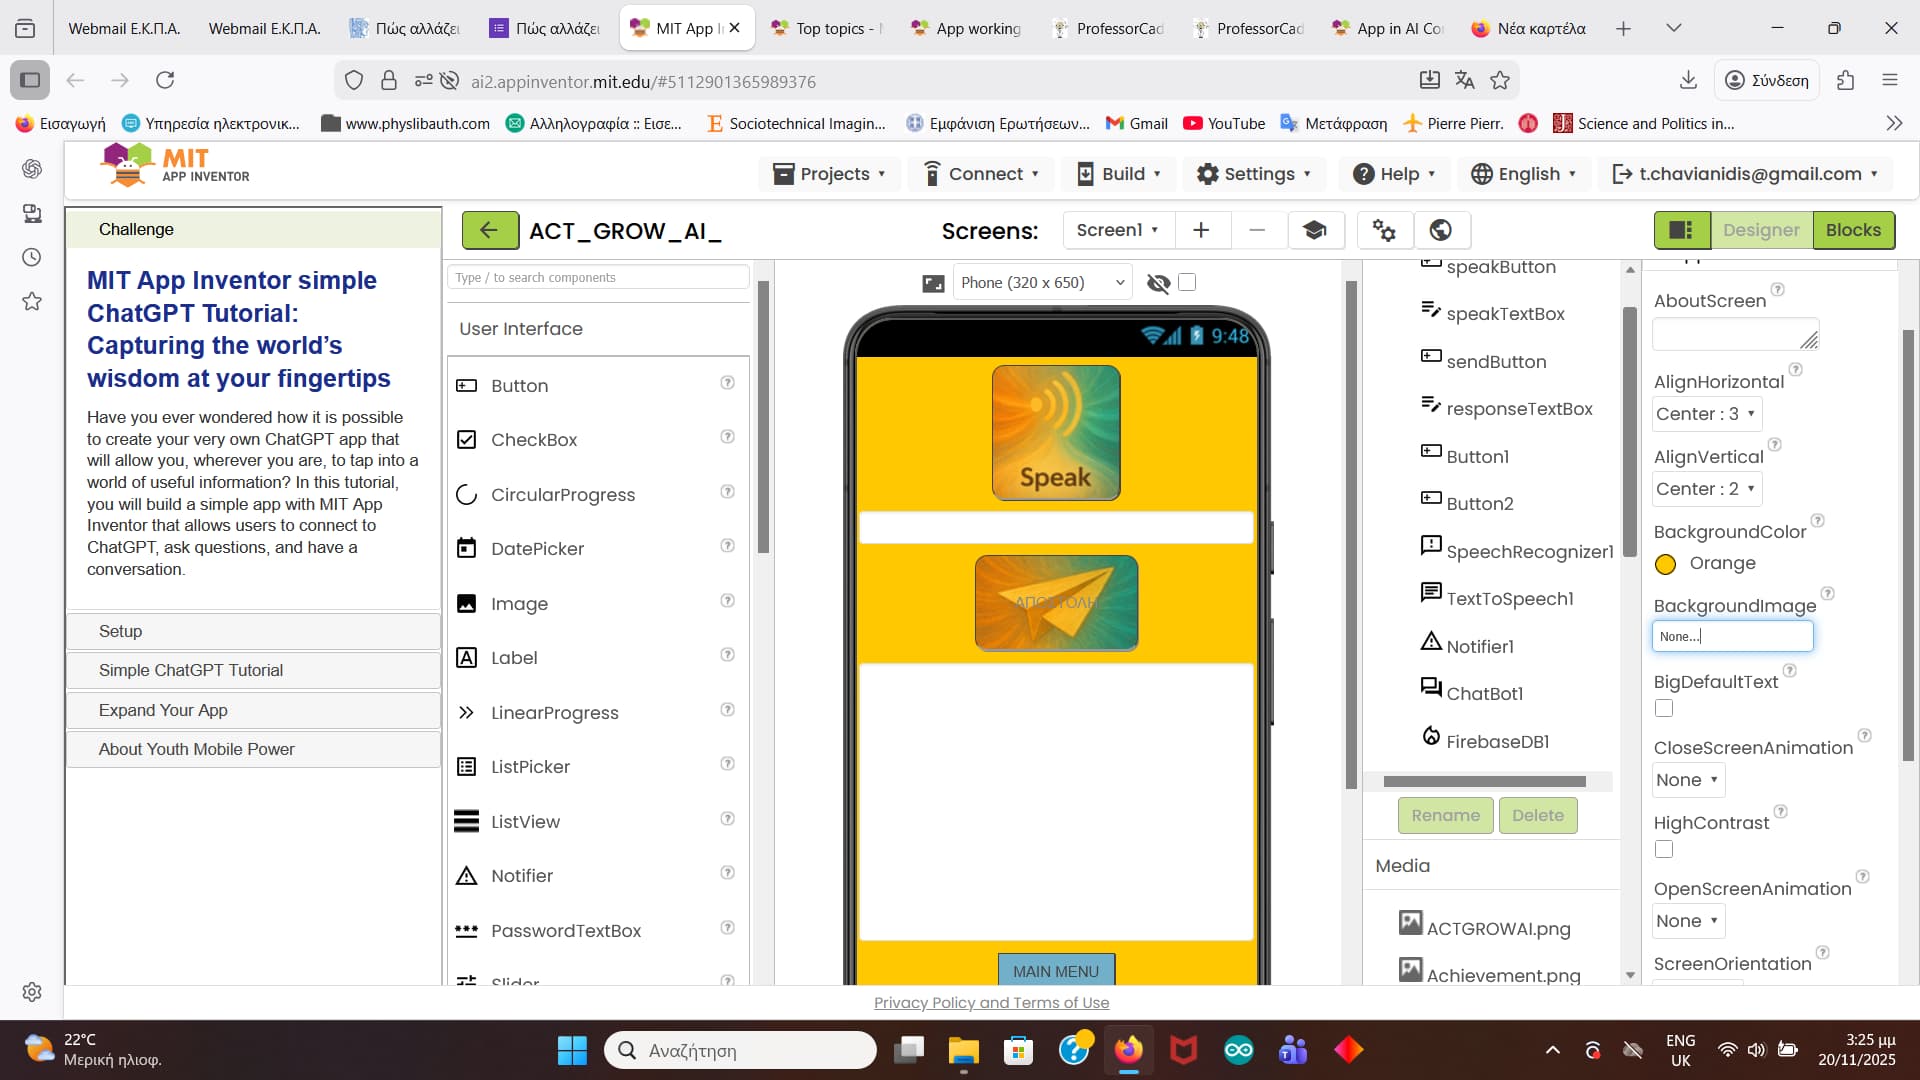Image resolution: width=1920 pixels, height=1080 pixels.
Task: Open project properties gears icon
Action: point(1384,230)
